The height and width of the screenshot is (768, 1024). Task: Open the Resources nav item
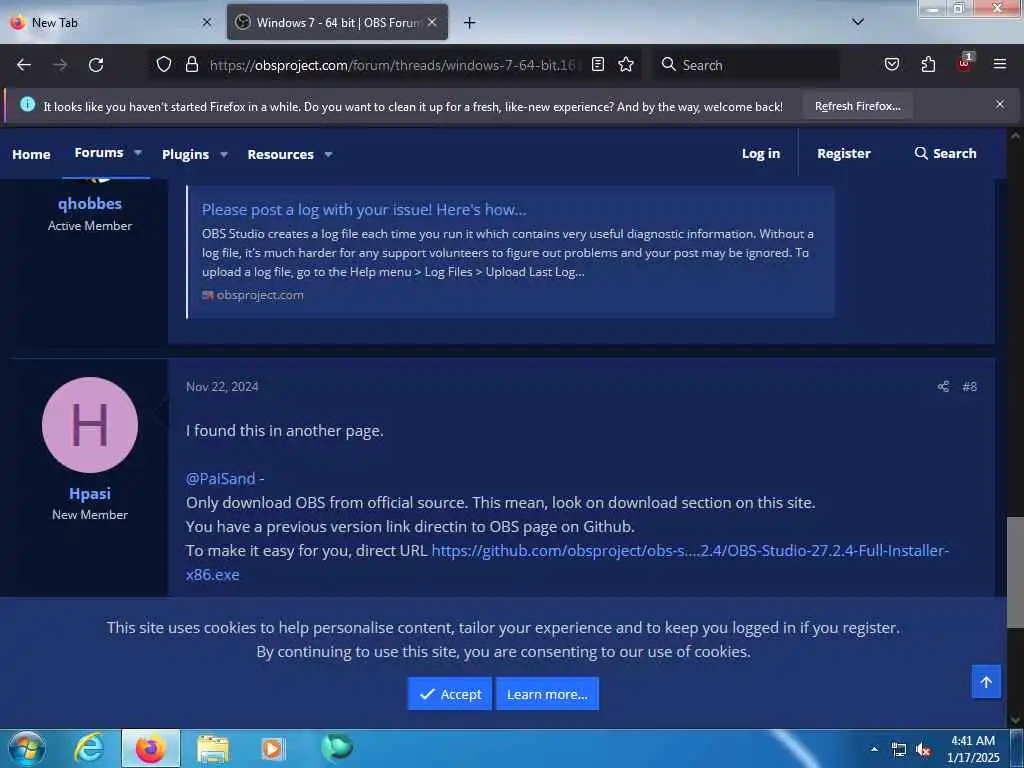[x=280, y=154]
